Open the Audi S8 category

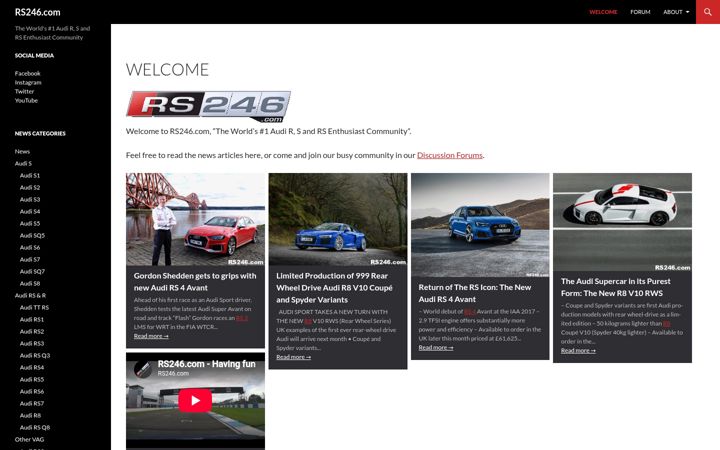pyautogui.click(x=30, y=283)
